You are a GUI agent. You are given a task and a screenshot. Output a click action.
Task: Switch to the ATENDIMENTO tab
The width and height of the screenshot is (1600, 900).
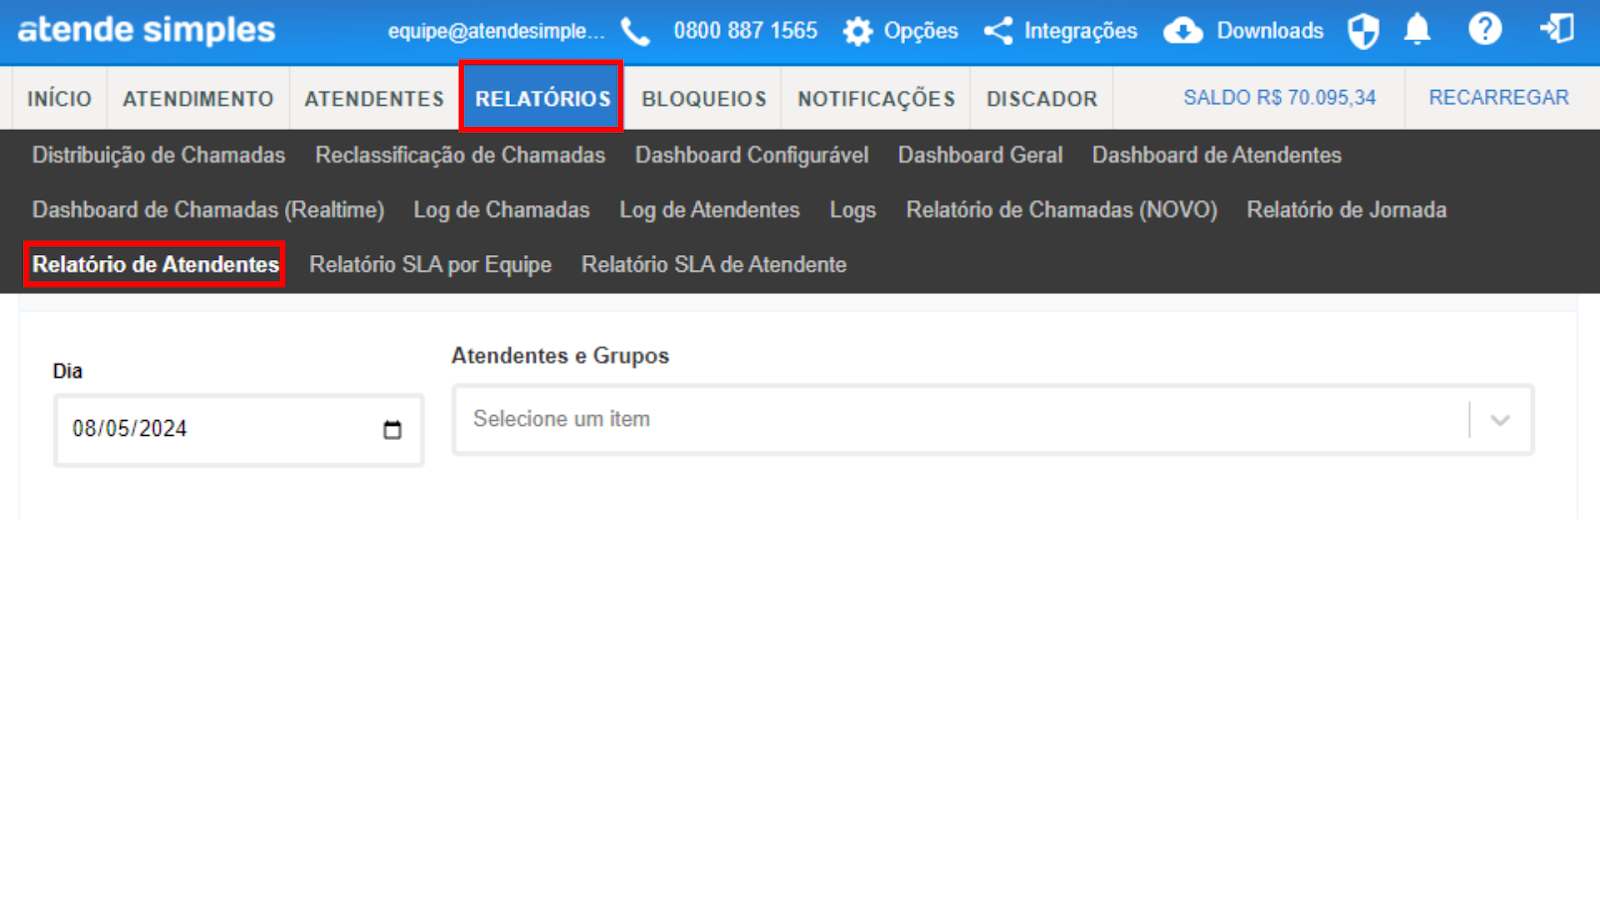(x=198, y=99)
